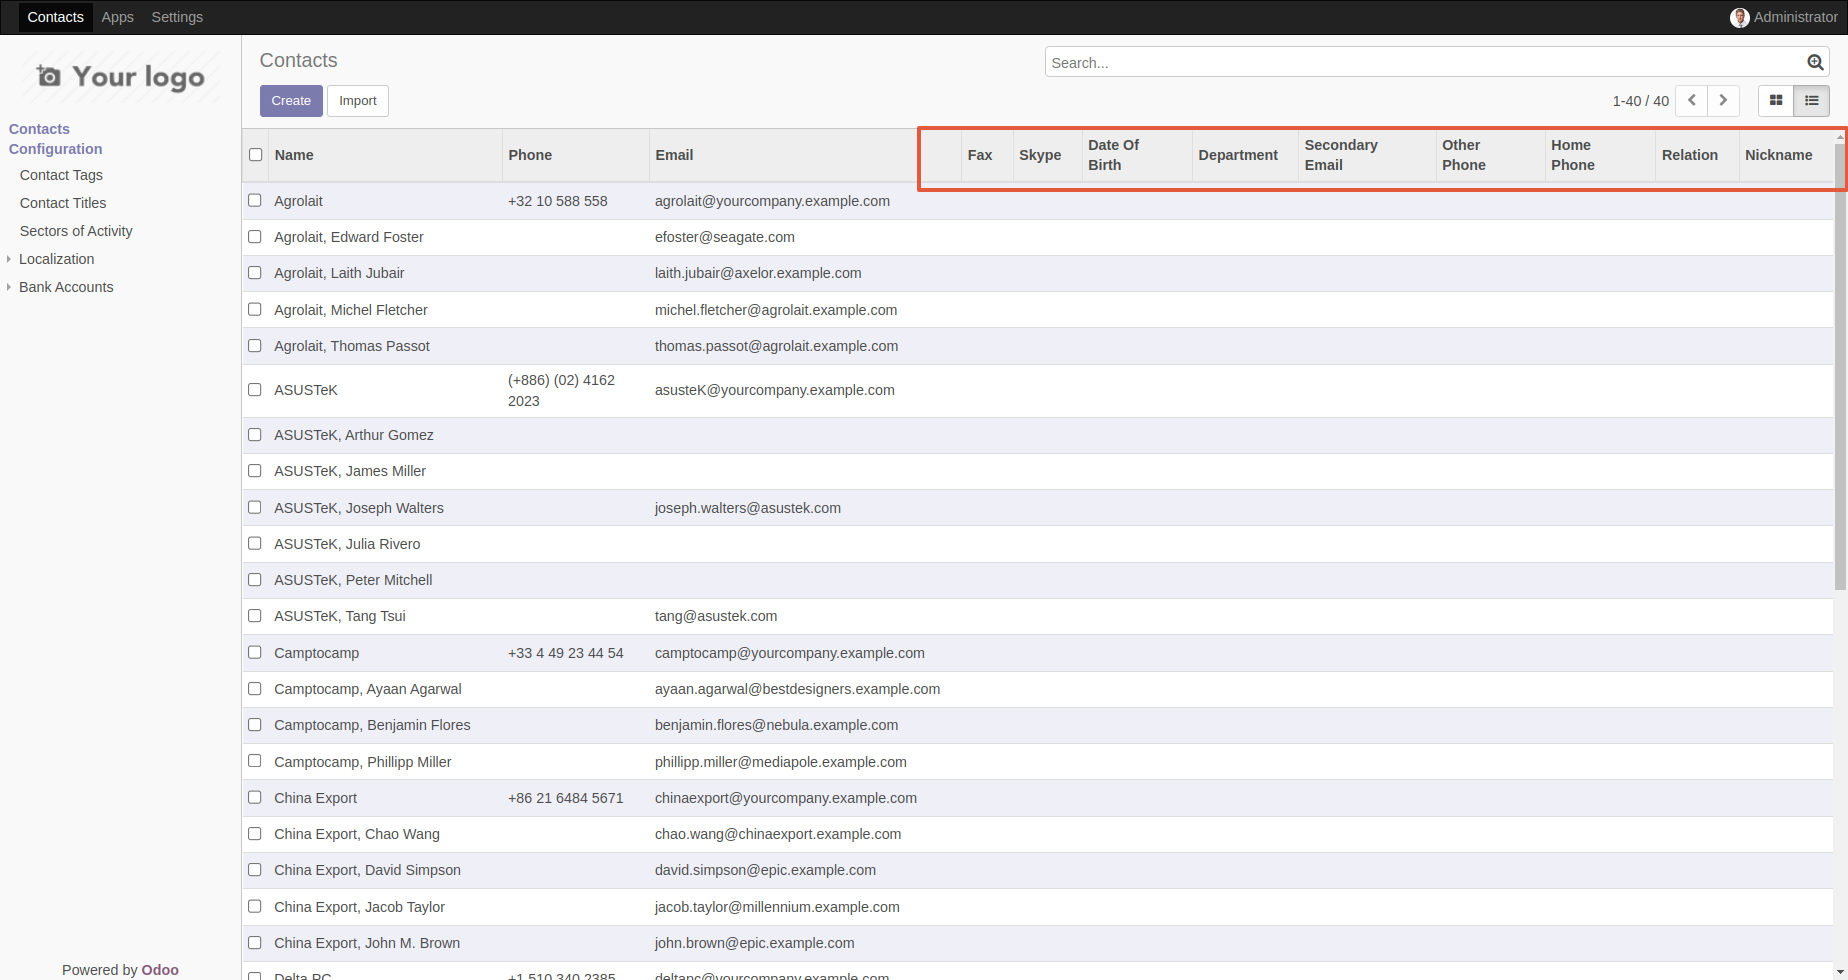Viewport: 1848px width, 980px height.
Task: Open Camptocamp, Ayaan Agarwal contact
Action: [x=368, y=689]
